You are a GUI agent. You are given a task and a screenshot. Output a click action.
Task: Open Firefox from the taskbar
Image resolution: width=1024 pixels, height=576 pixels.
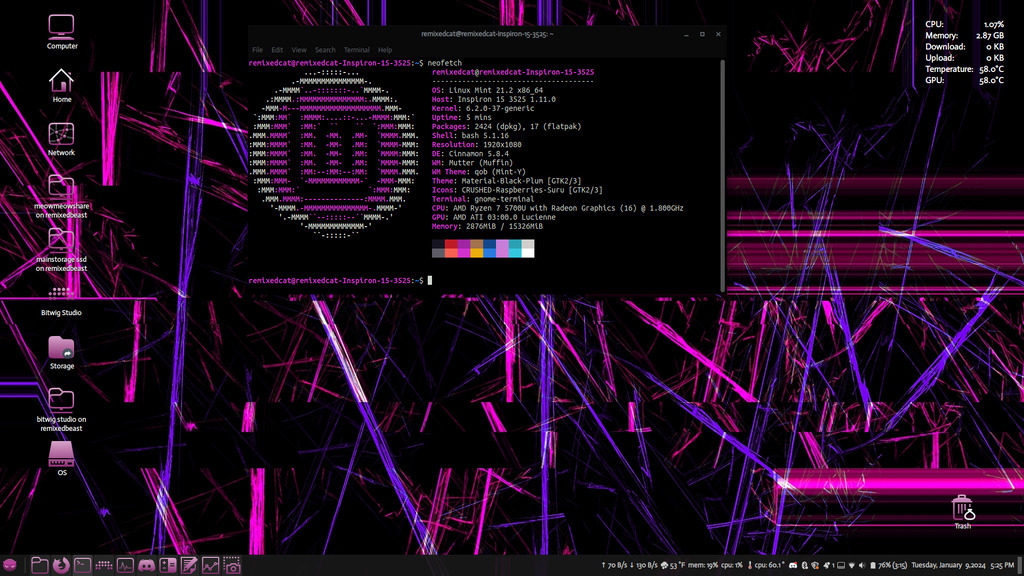point(61,566)
